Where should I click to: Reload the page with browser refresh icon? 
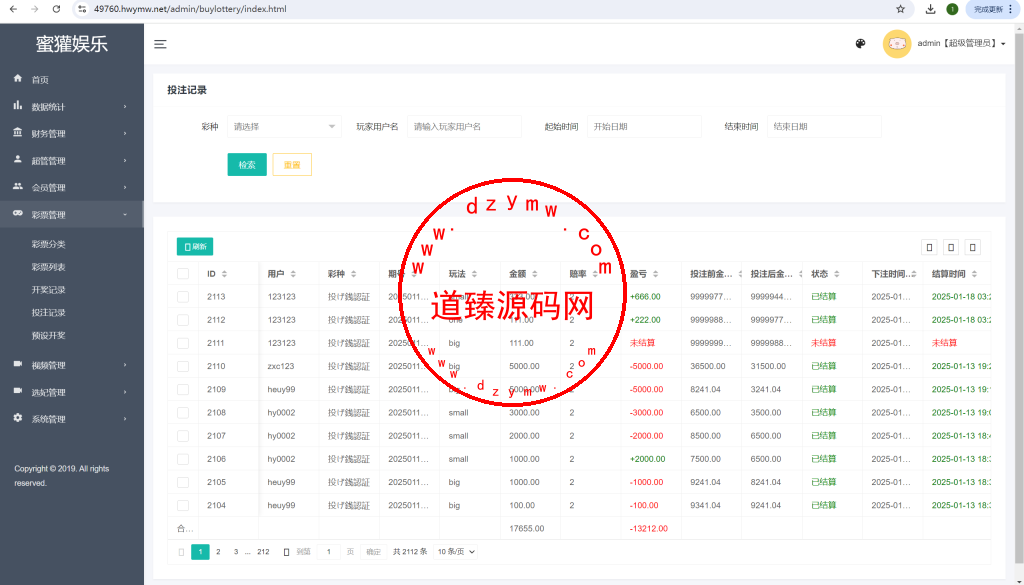pyautogui.click(x=56, y=9)
